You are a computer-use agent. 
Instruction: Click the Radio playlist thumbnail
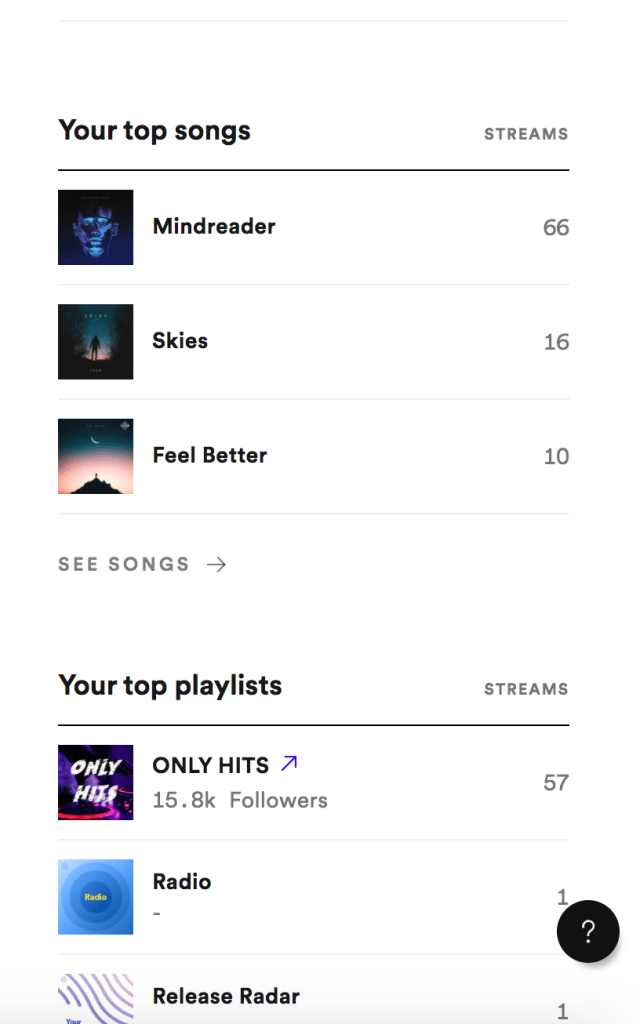(x=96, y=896)
